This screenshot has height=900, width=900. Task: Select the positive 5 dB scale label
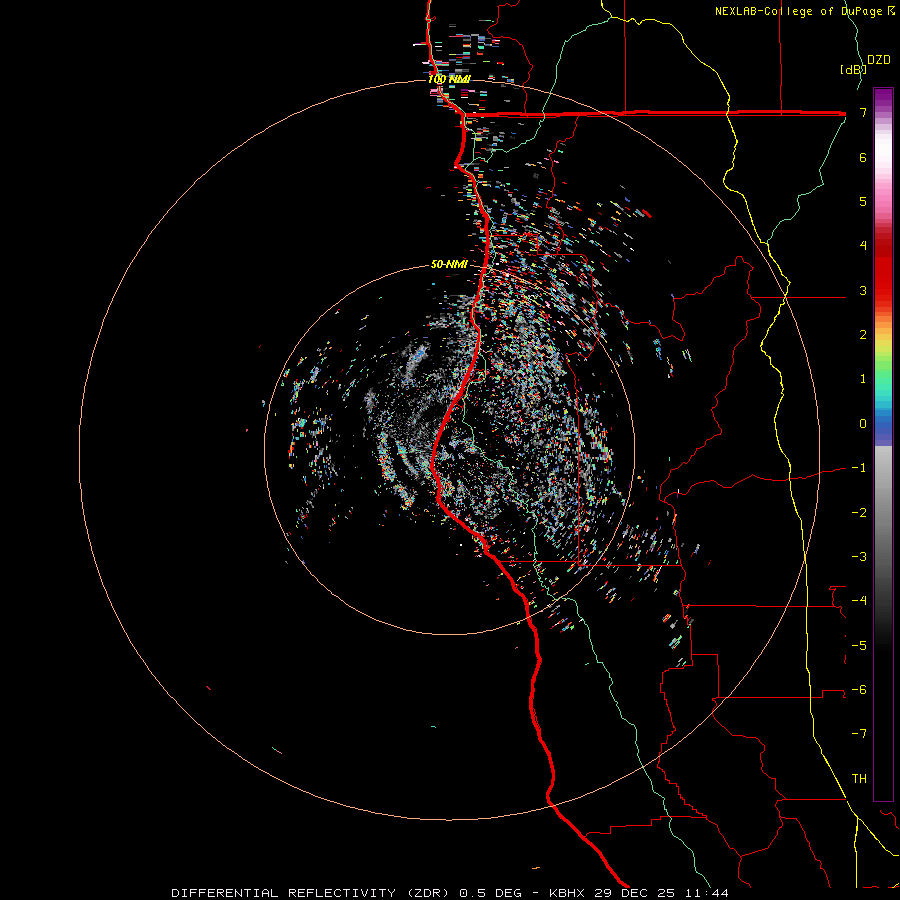[863, 201]
